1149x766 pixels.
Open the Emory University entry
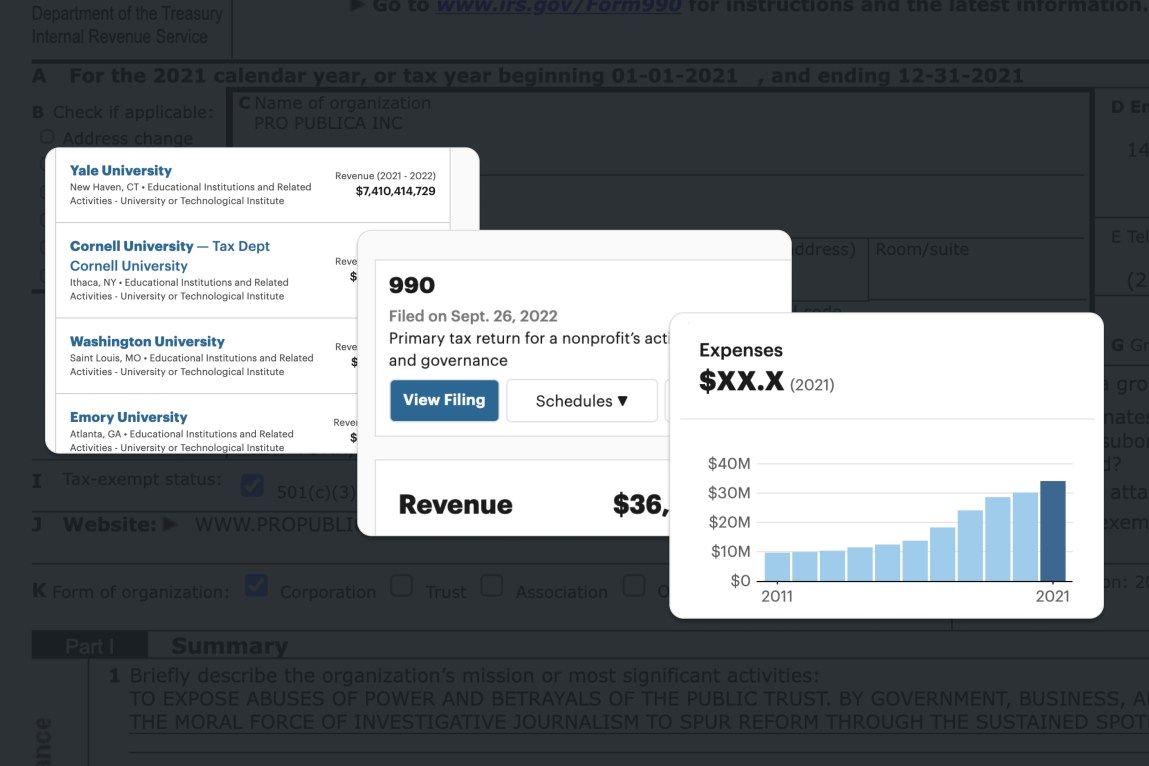[x=128, y=417]
